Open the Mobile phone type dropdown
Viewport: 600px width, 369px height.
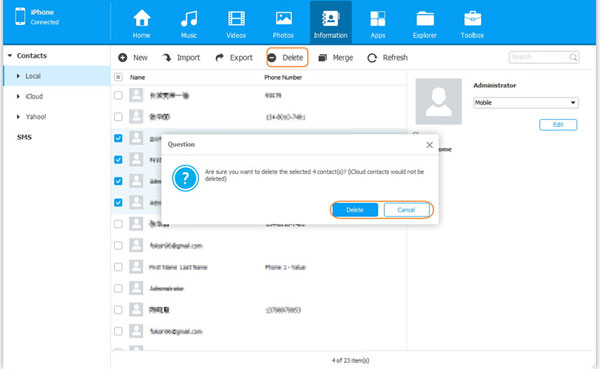[526, 103]
